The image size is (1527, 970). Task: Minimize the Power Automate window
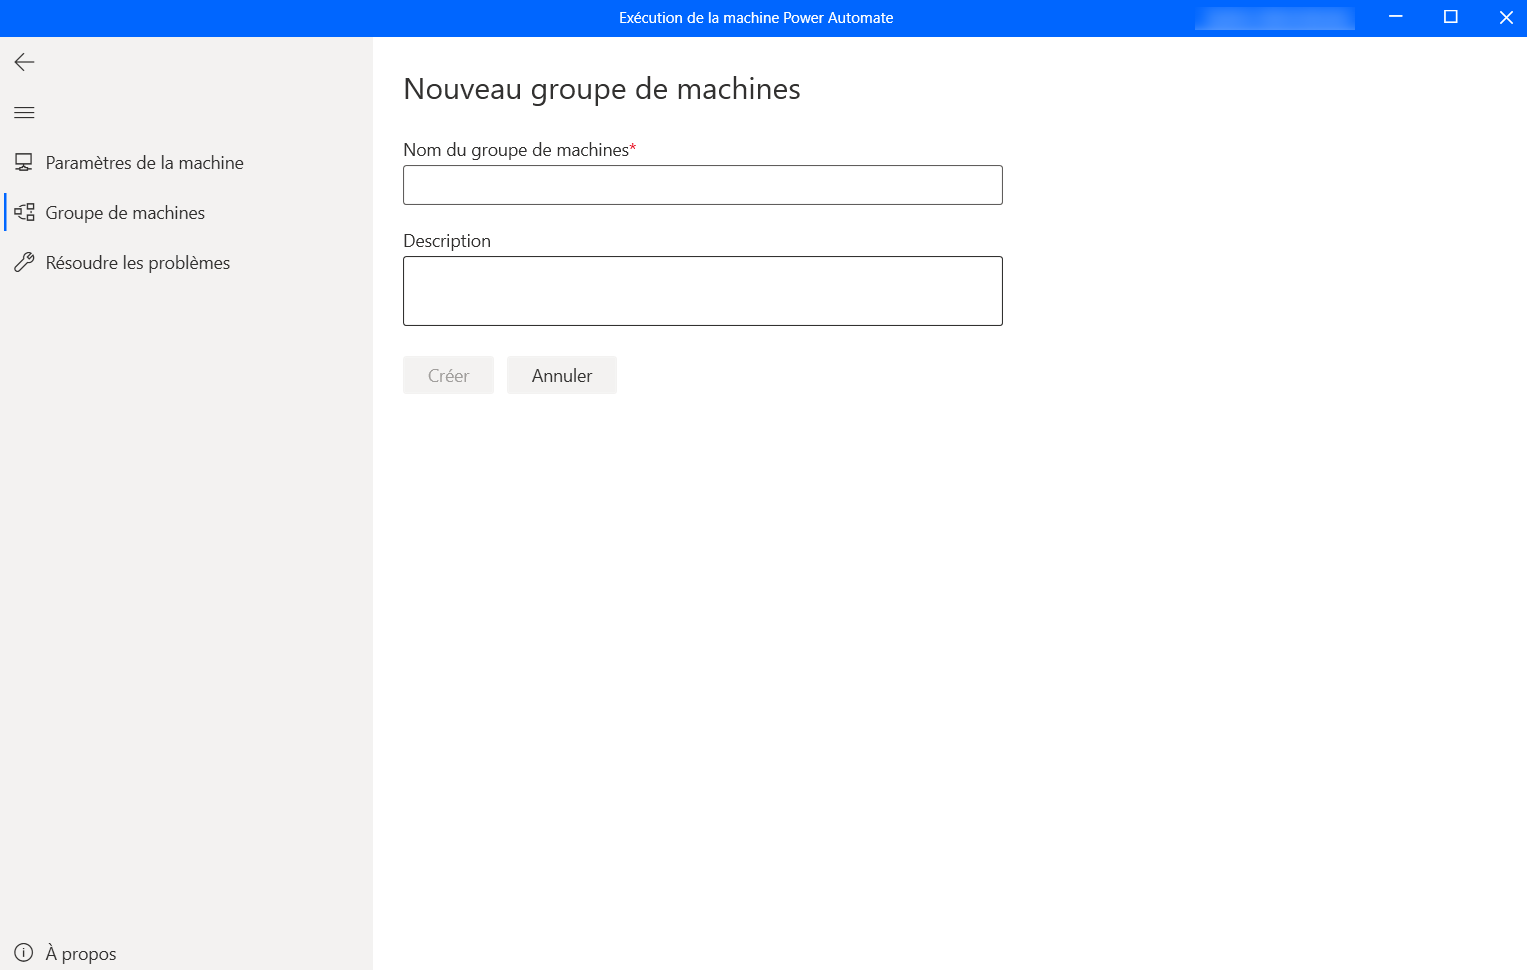click(1396, 17)
